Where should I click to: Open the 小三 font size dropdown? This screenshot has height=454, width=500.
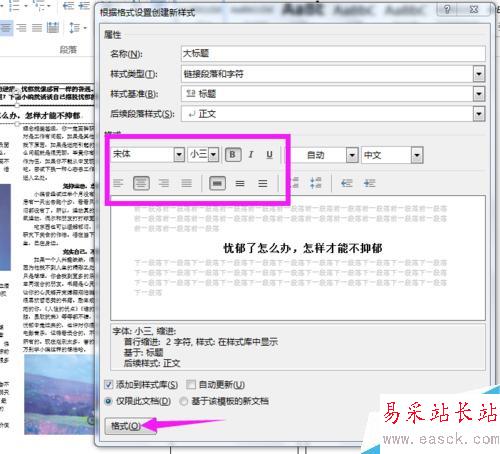tap(214, 154)
